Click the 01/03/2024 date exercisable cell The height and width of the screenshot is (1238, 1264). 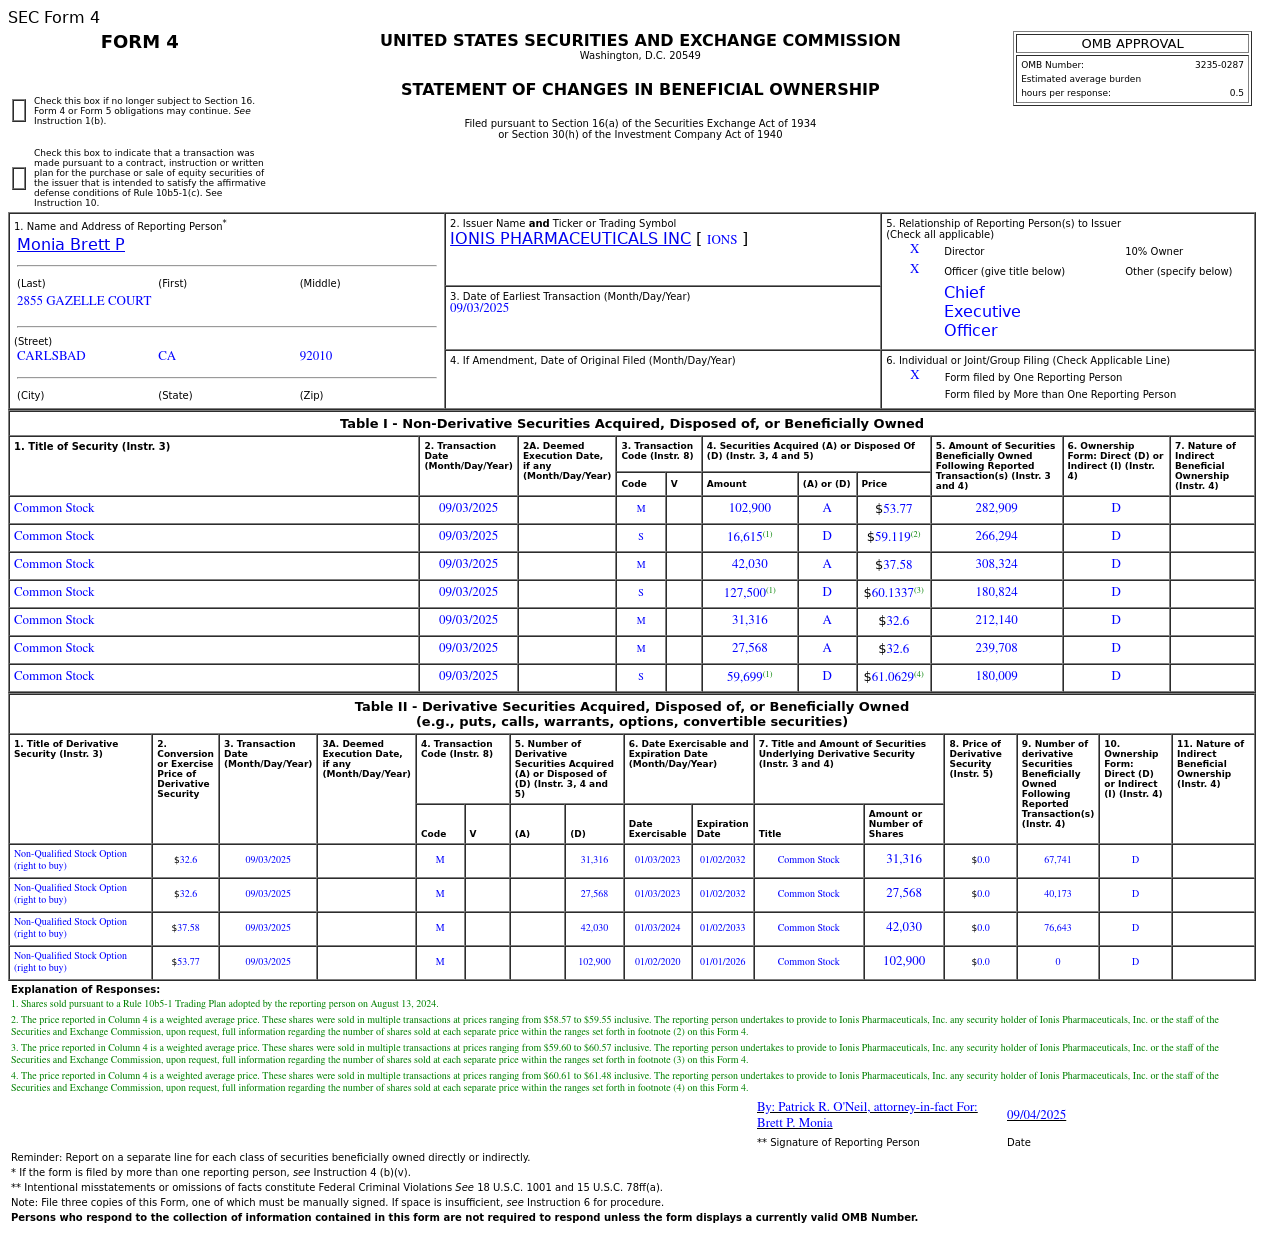[657, 928]
